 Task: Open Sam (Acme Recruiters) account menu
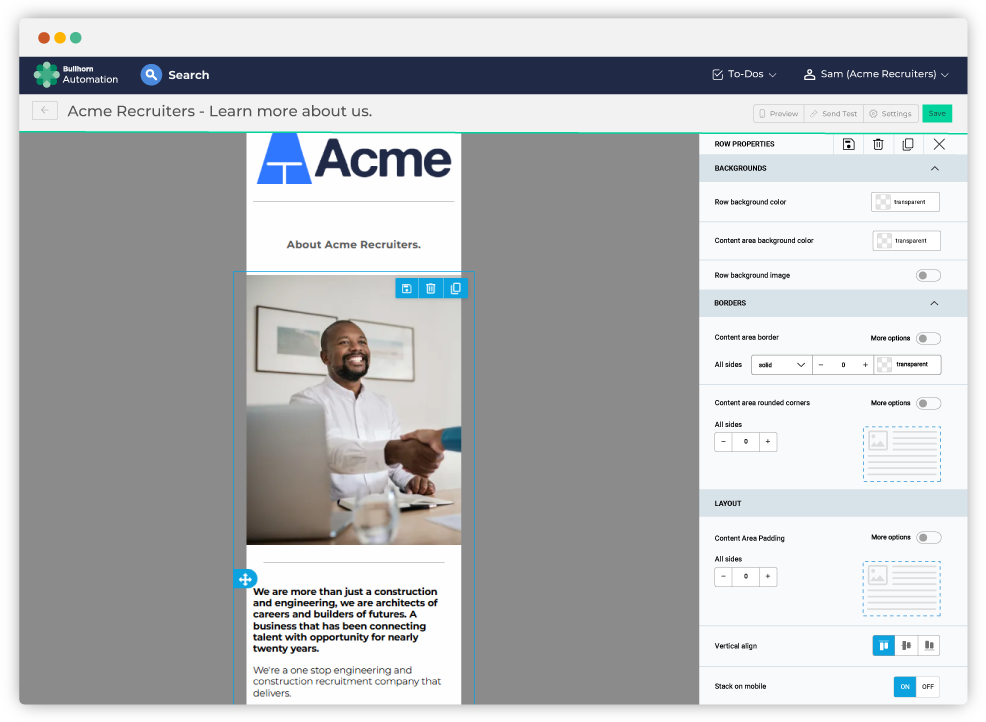pos(876,74)
